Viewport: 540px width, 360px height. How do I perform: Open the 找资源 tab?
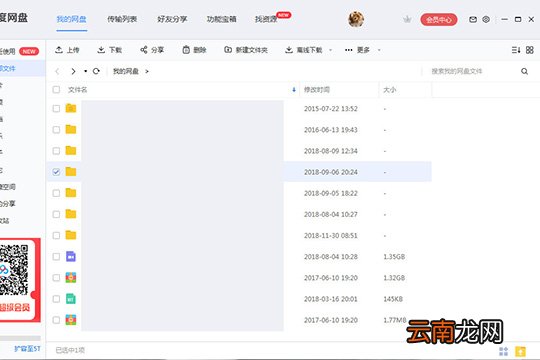click(266, 19)
